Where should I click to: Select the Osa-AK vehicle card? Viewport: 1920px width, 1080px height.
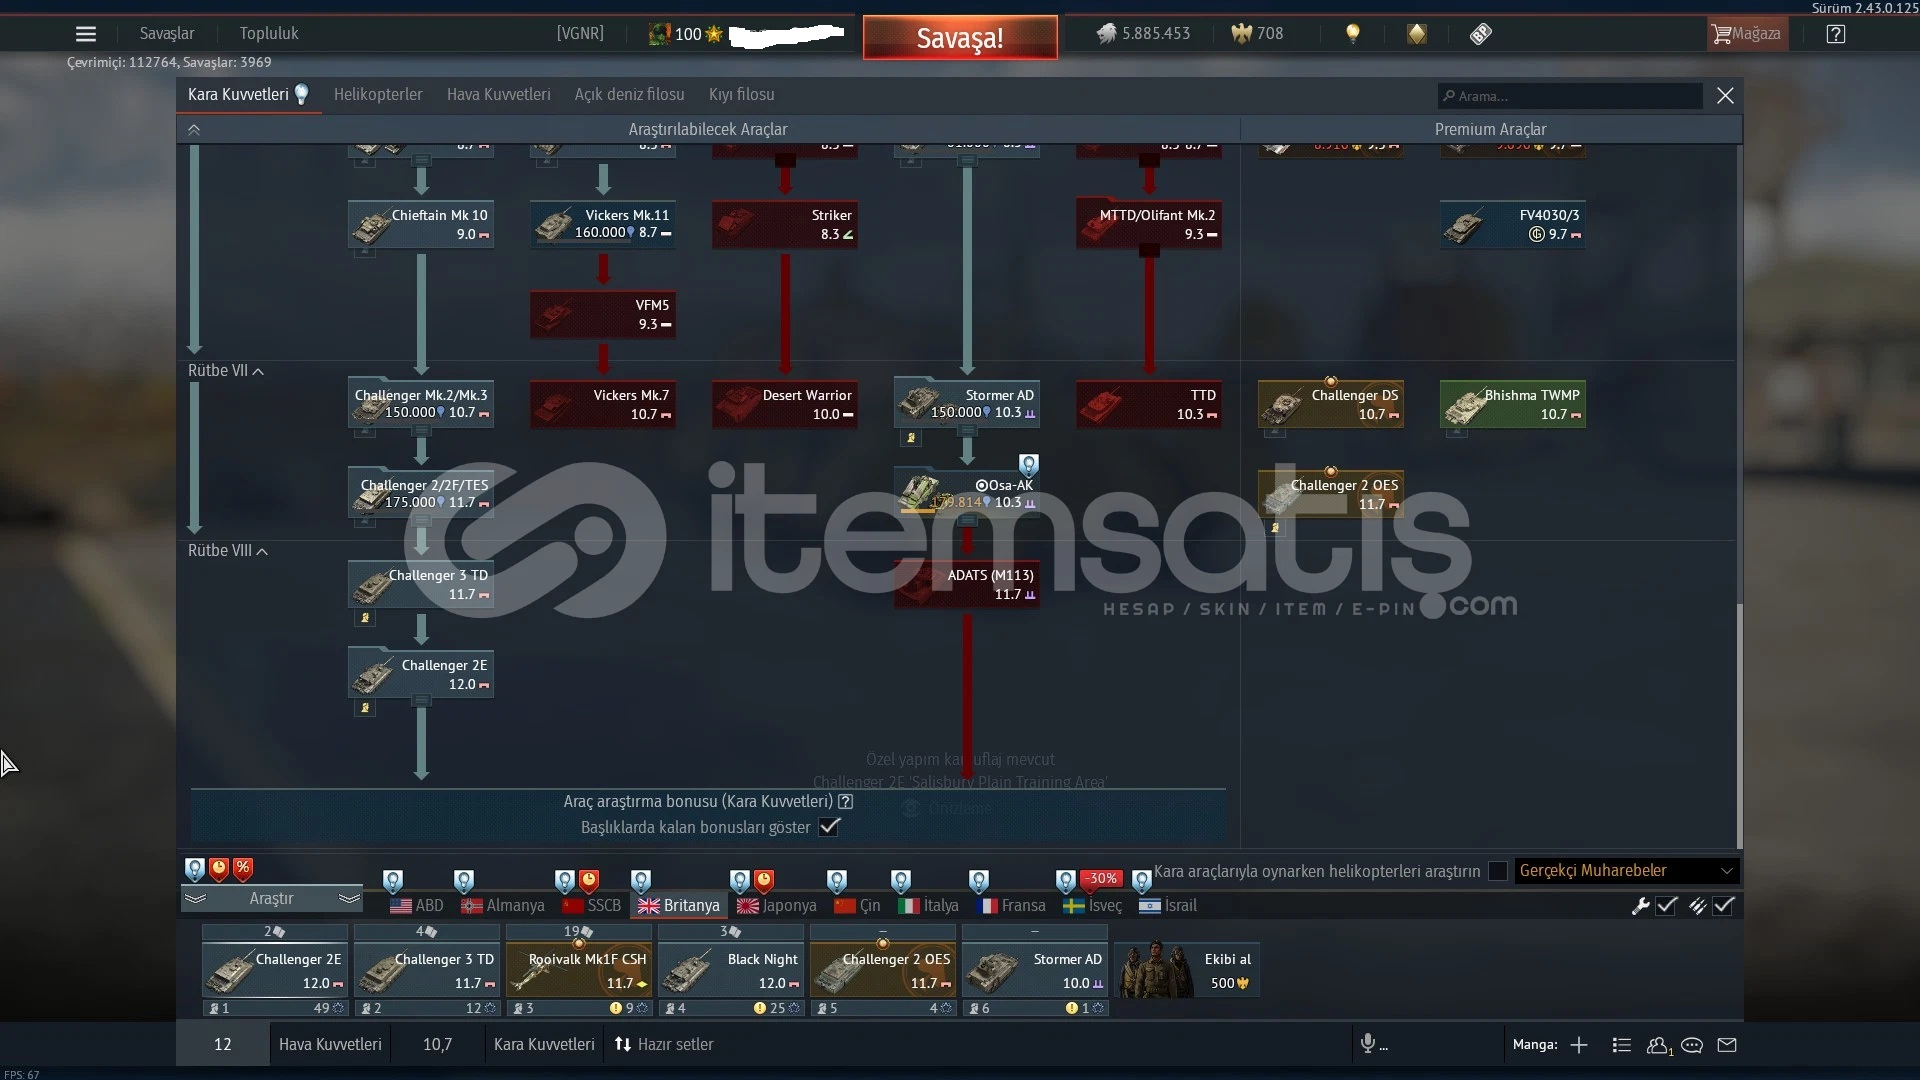[x=967, y=494]
